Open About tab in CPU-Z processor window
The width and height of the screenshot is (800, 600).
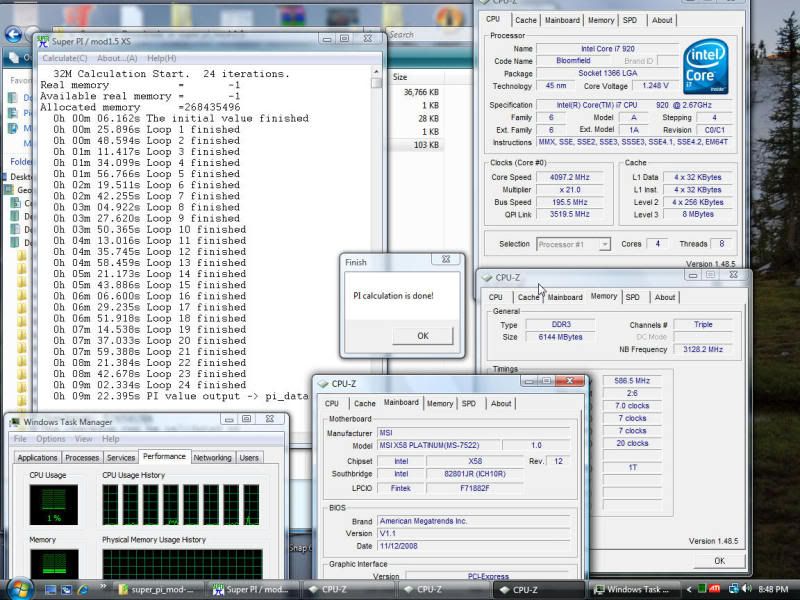coord(662,20)
